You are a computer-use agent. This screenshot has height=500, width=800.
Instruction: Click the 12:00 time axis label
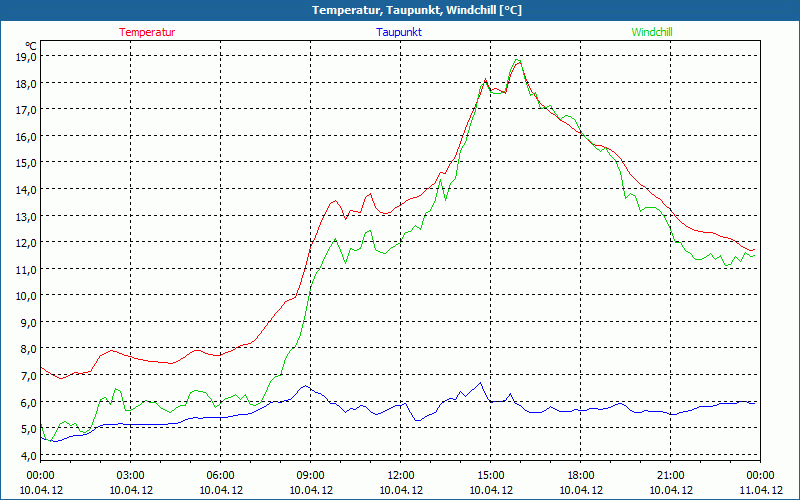[401, 476]
